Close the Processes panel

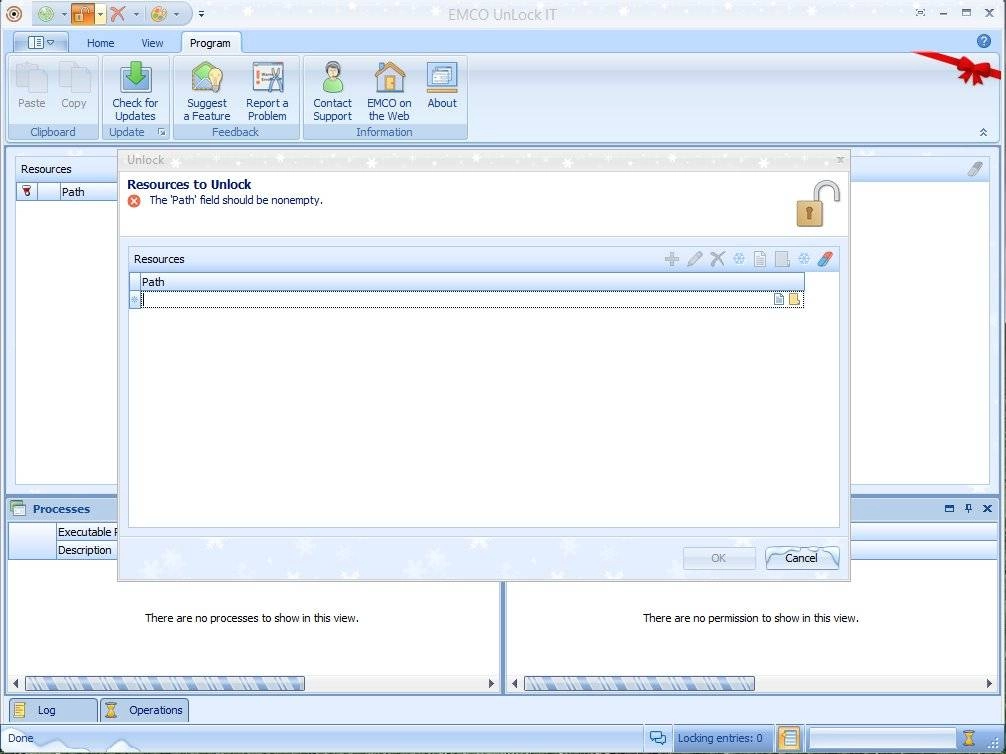987,508
